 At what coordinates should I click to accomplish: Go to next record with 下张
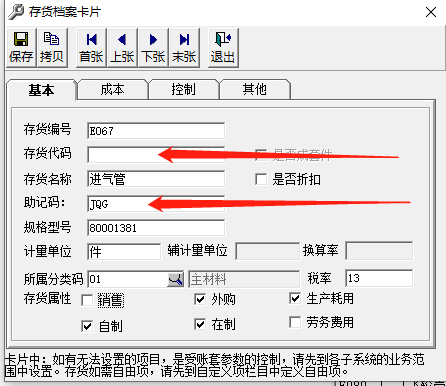[x=153, y=48]
